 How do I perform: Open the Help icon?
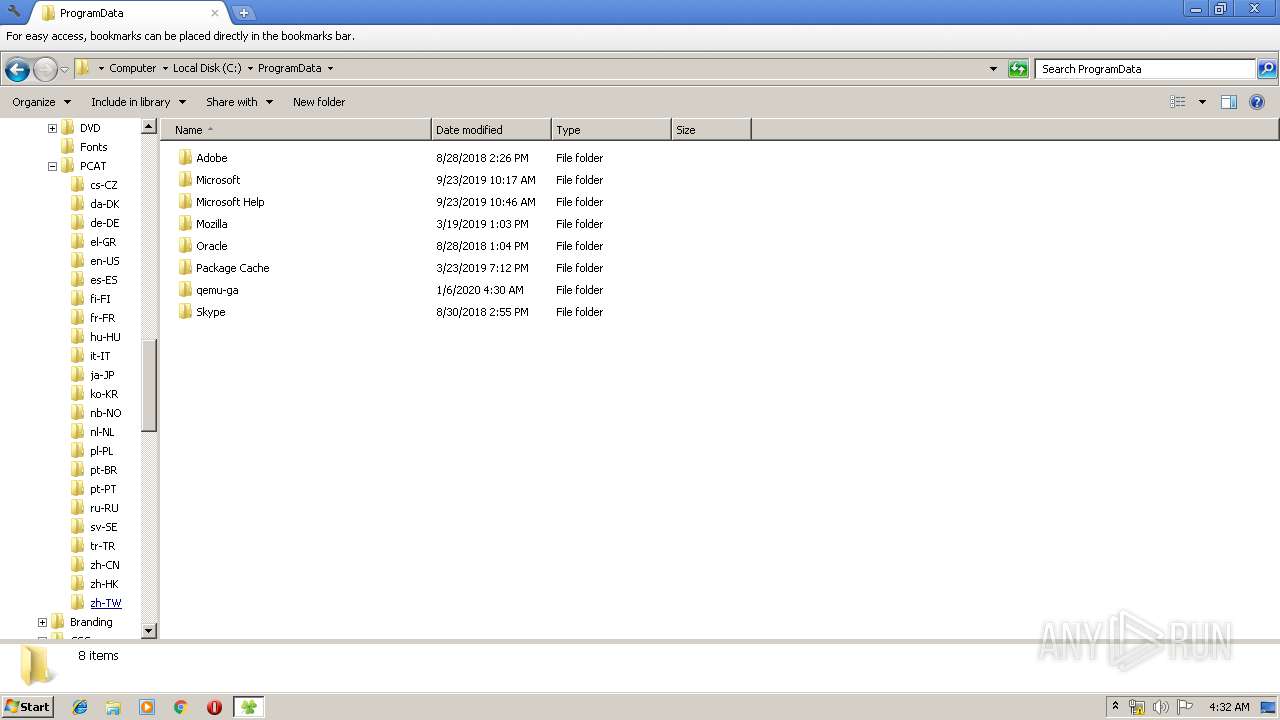pyautogui.click(x=1257, y=102)
